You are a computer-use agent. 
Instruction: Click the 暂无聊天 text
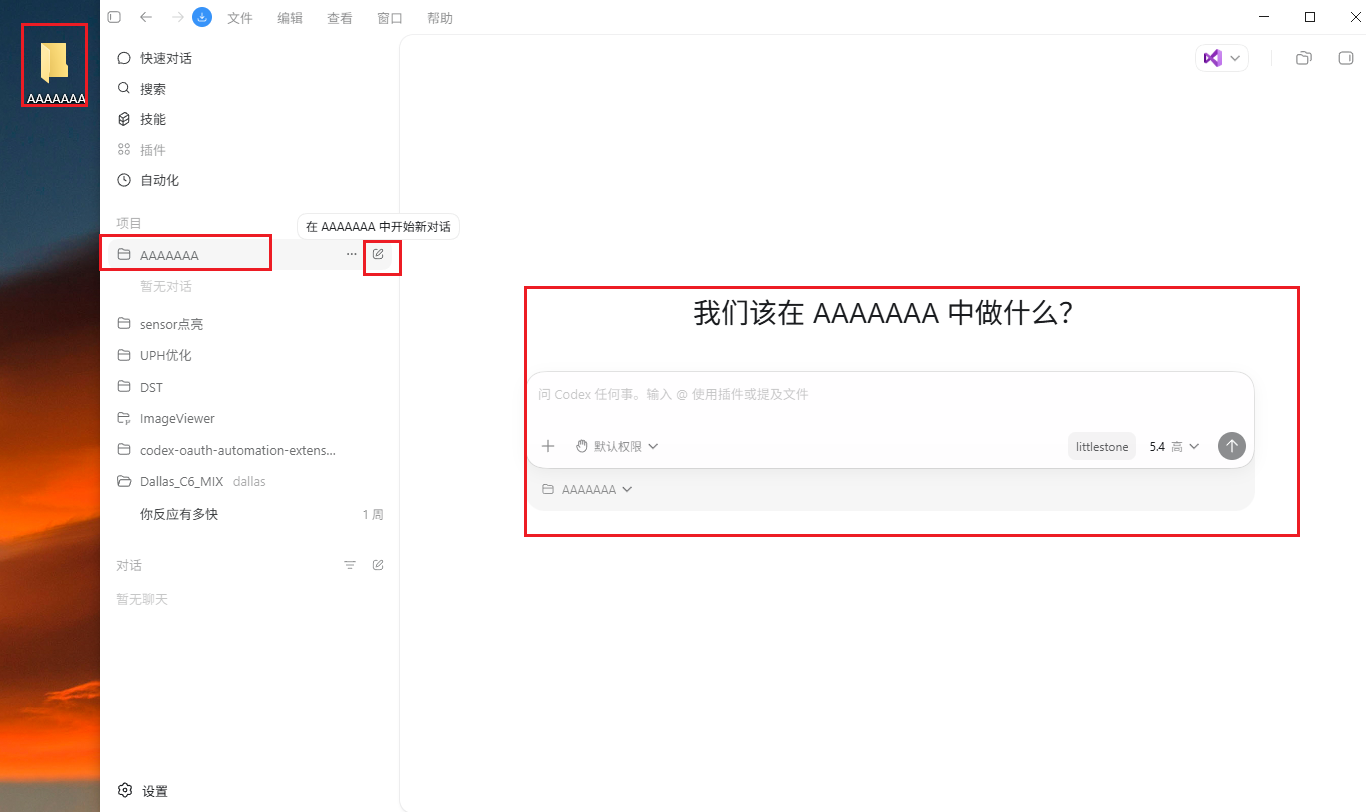pos(142,599)
